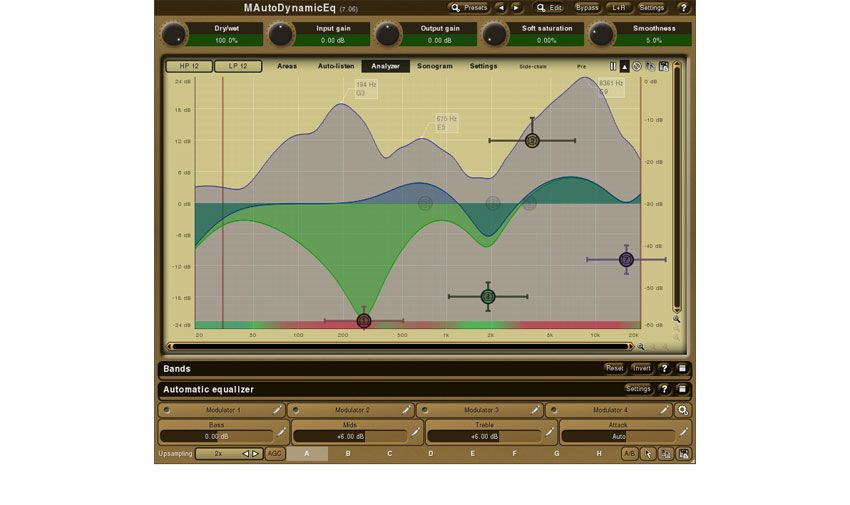Toggle the HP 12 filter button
Screen dimensions: 850x505
coord(189,66)
